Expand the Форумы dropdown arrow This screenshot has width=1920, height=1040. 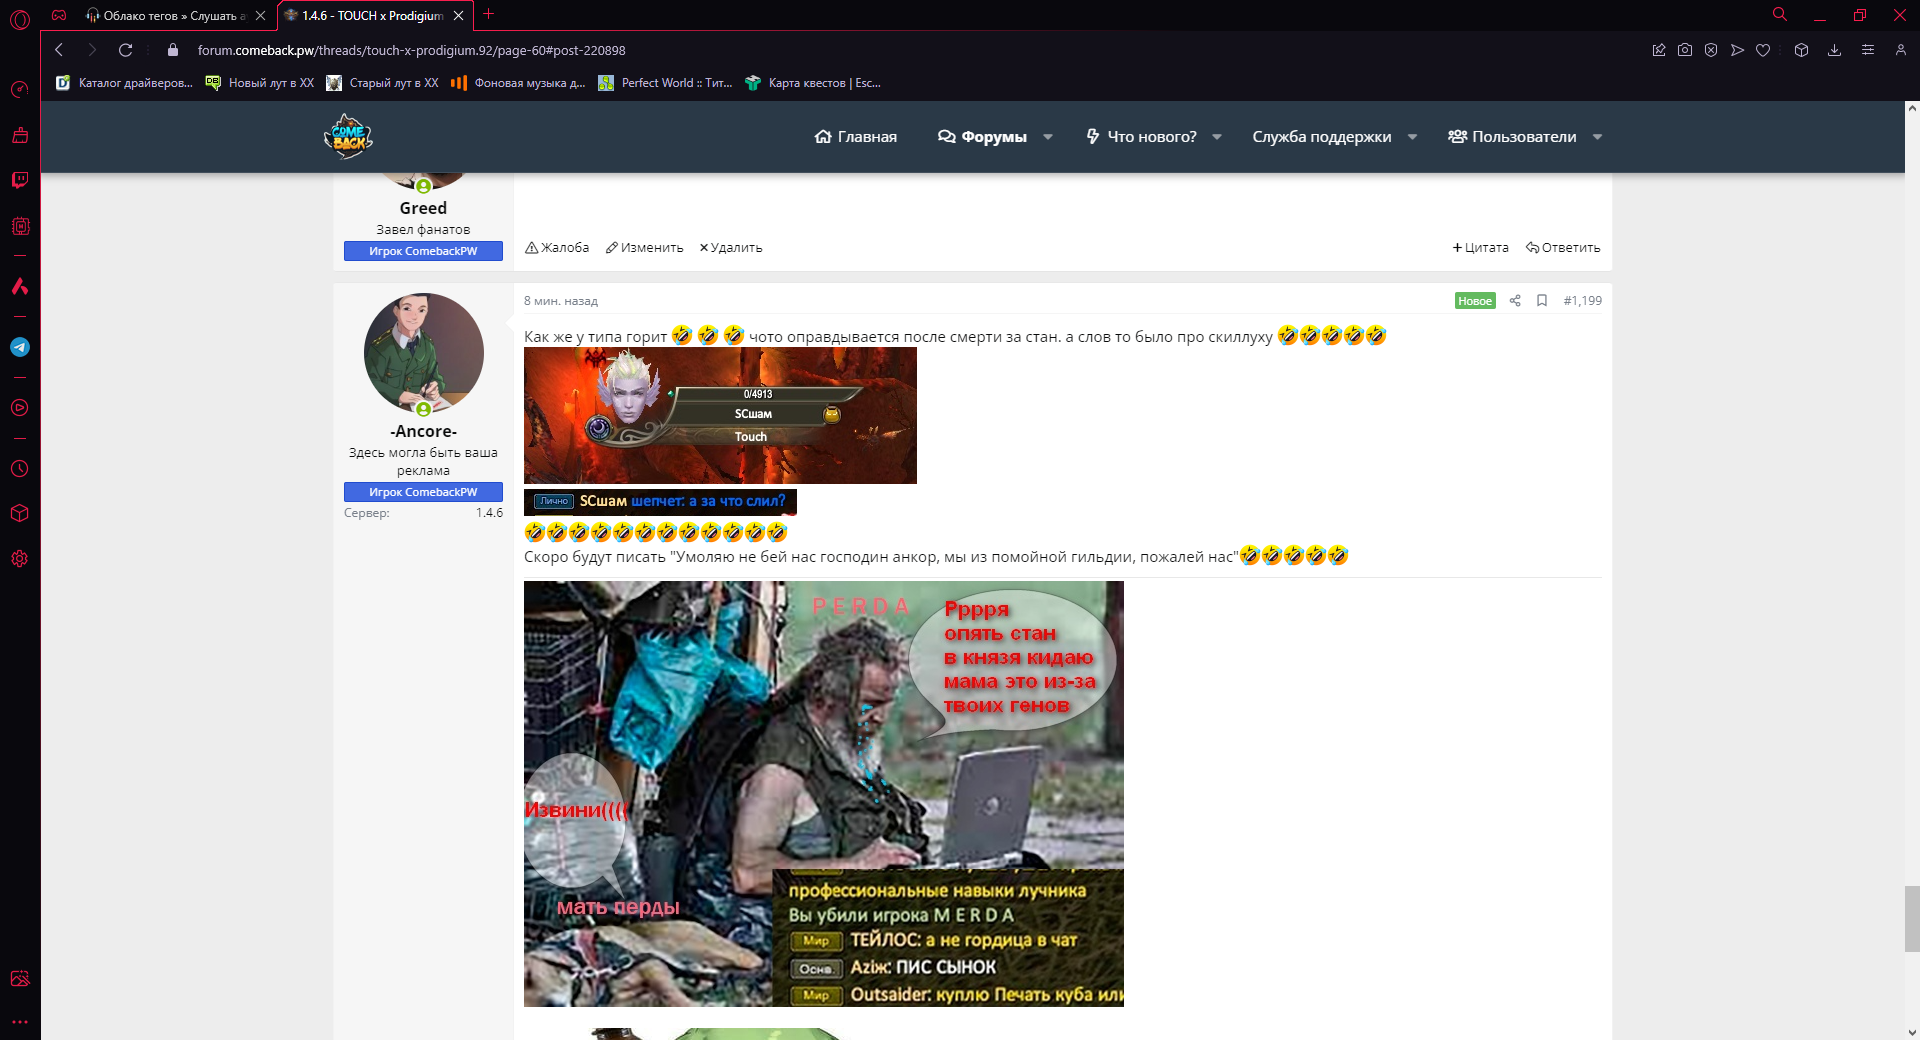pyautogui.click(x=1048, y=137)
